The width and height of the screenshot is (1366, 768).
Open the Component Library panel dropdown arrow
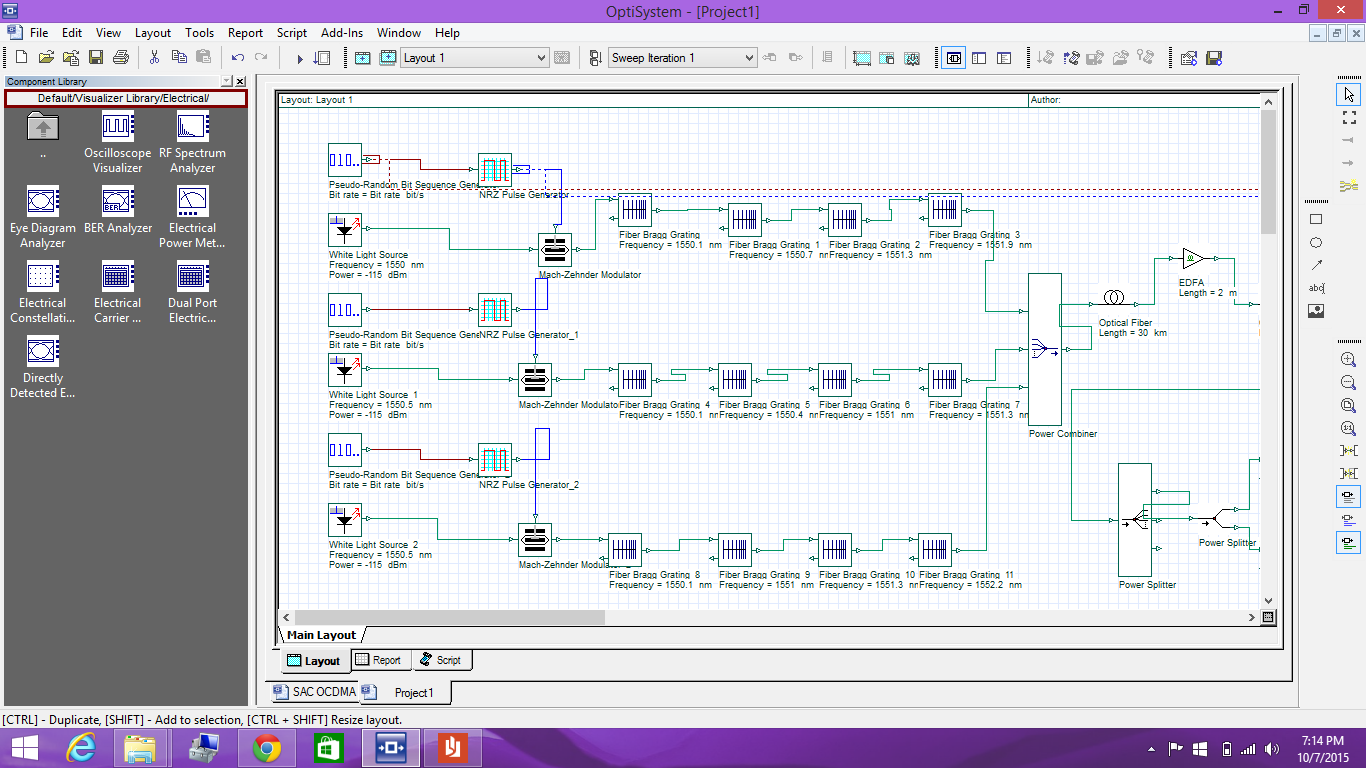pos(226,81)
